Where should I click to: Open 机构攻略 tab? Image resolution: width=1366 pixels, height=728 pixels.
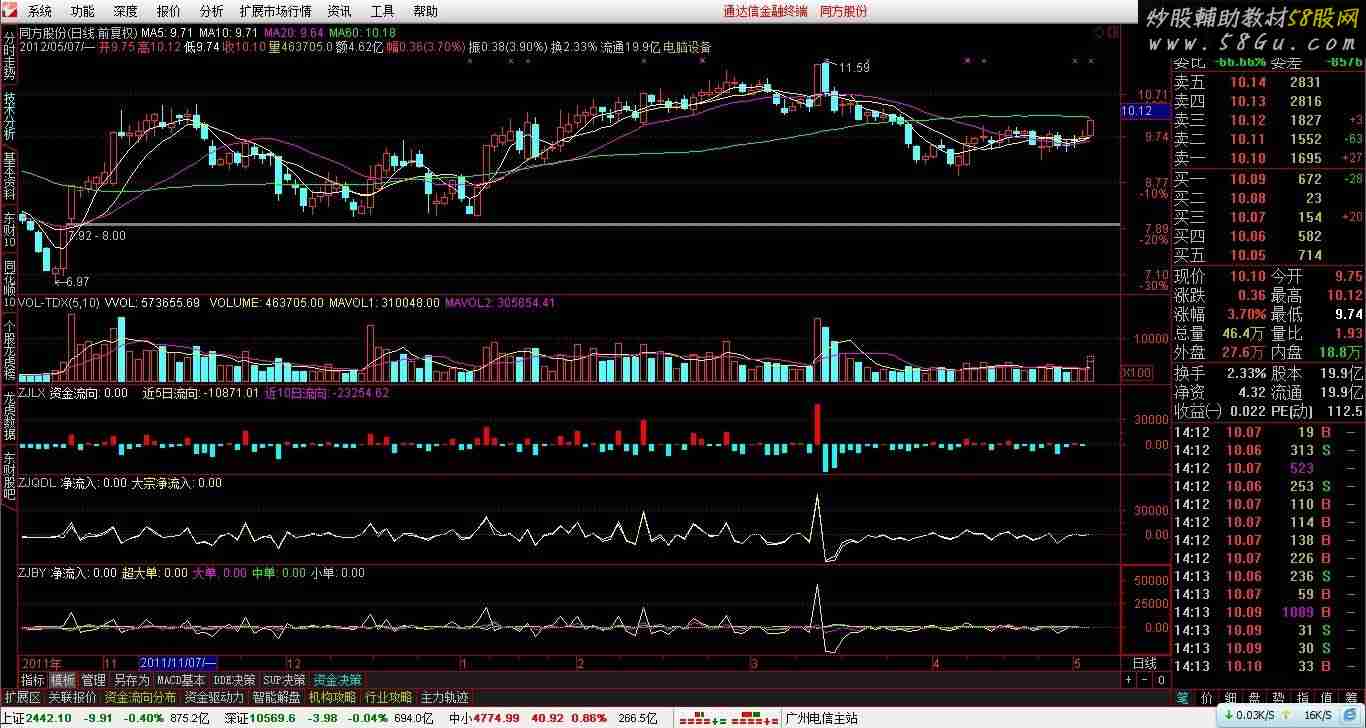333,697
